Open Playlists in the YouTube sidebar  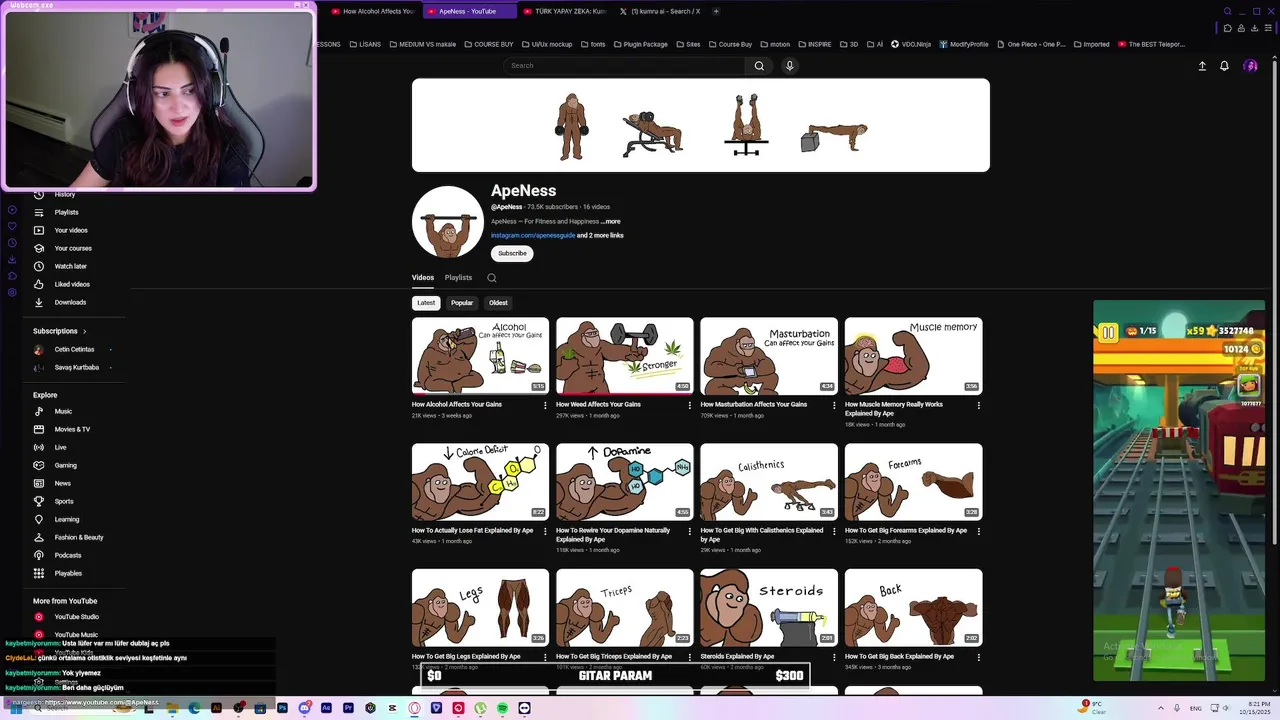coord(66,212)
